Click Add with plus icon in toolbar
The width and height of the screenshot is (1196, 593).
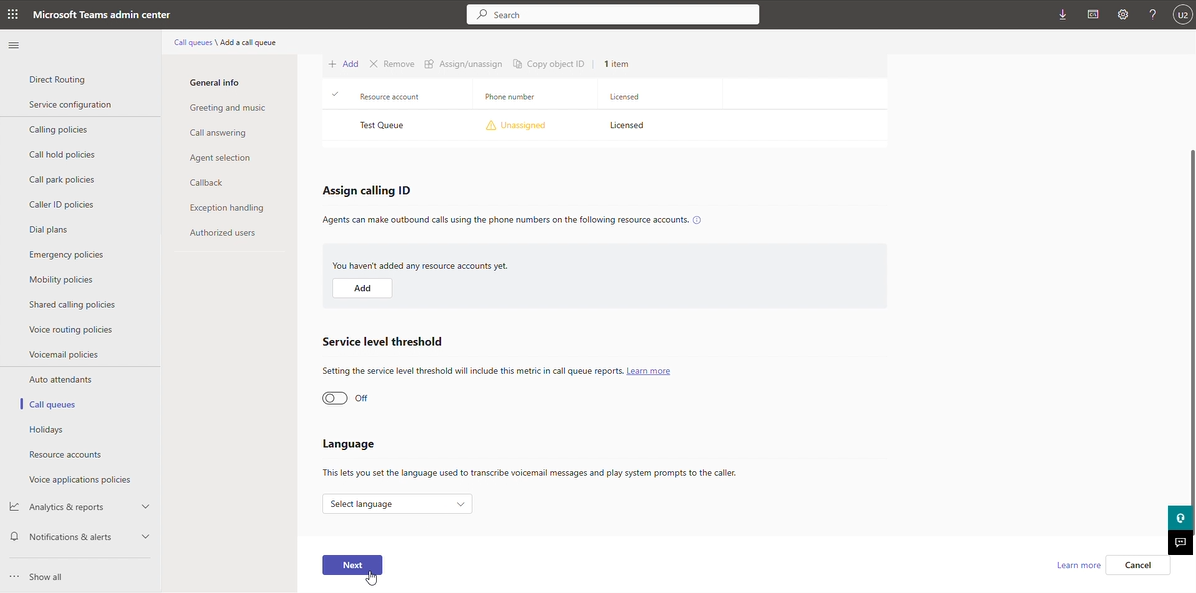coord(343,64)
